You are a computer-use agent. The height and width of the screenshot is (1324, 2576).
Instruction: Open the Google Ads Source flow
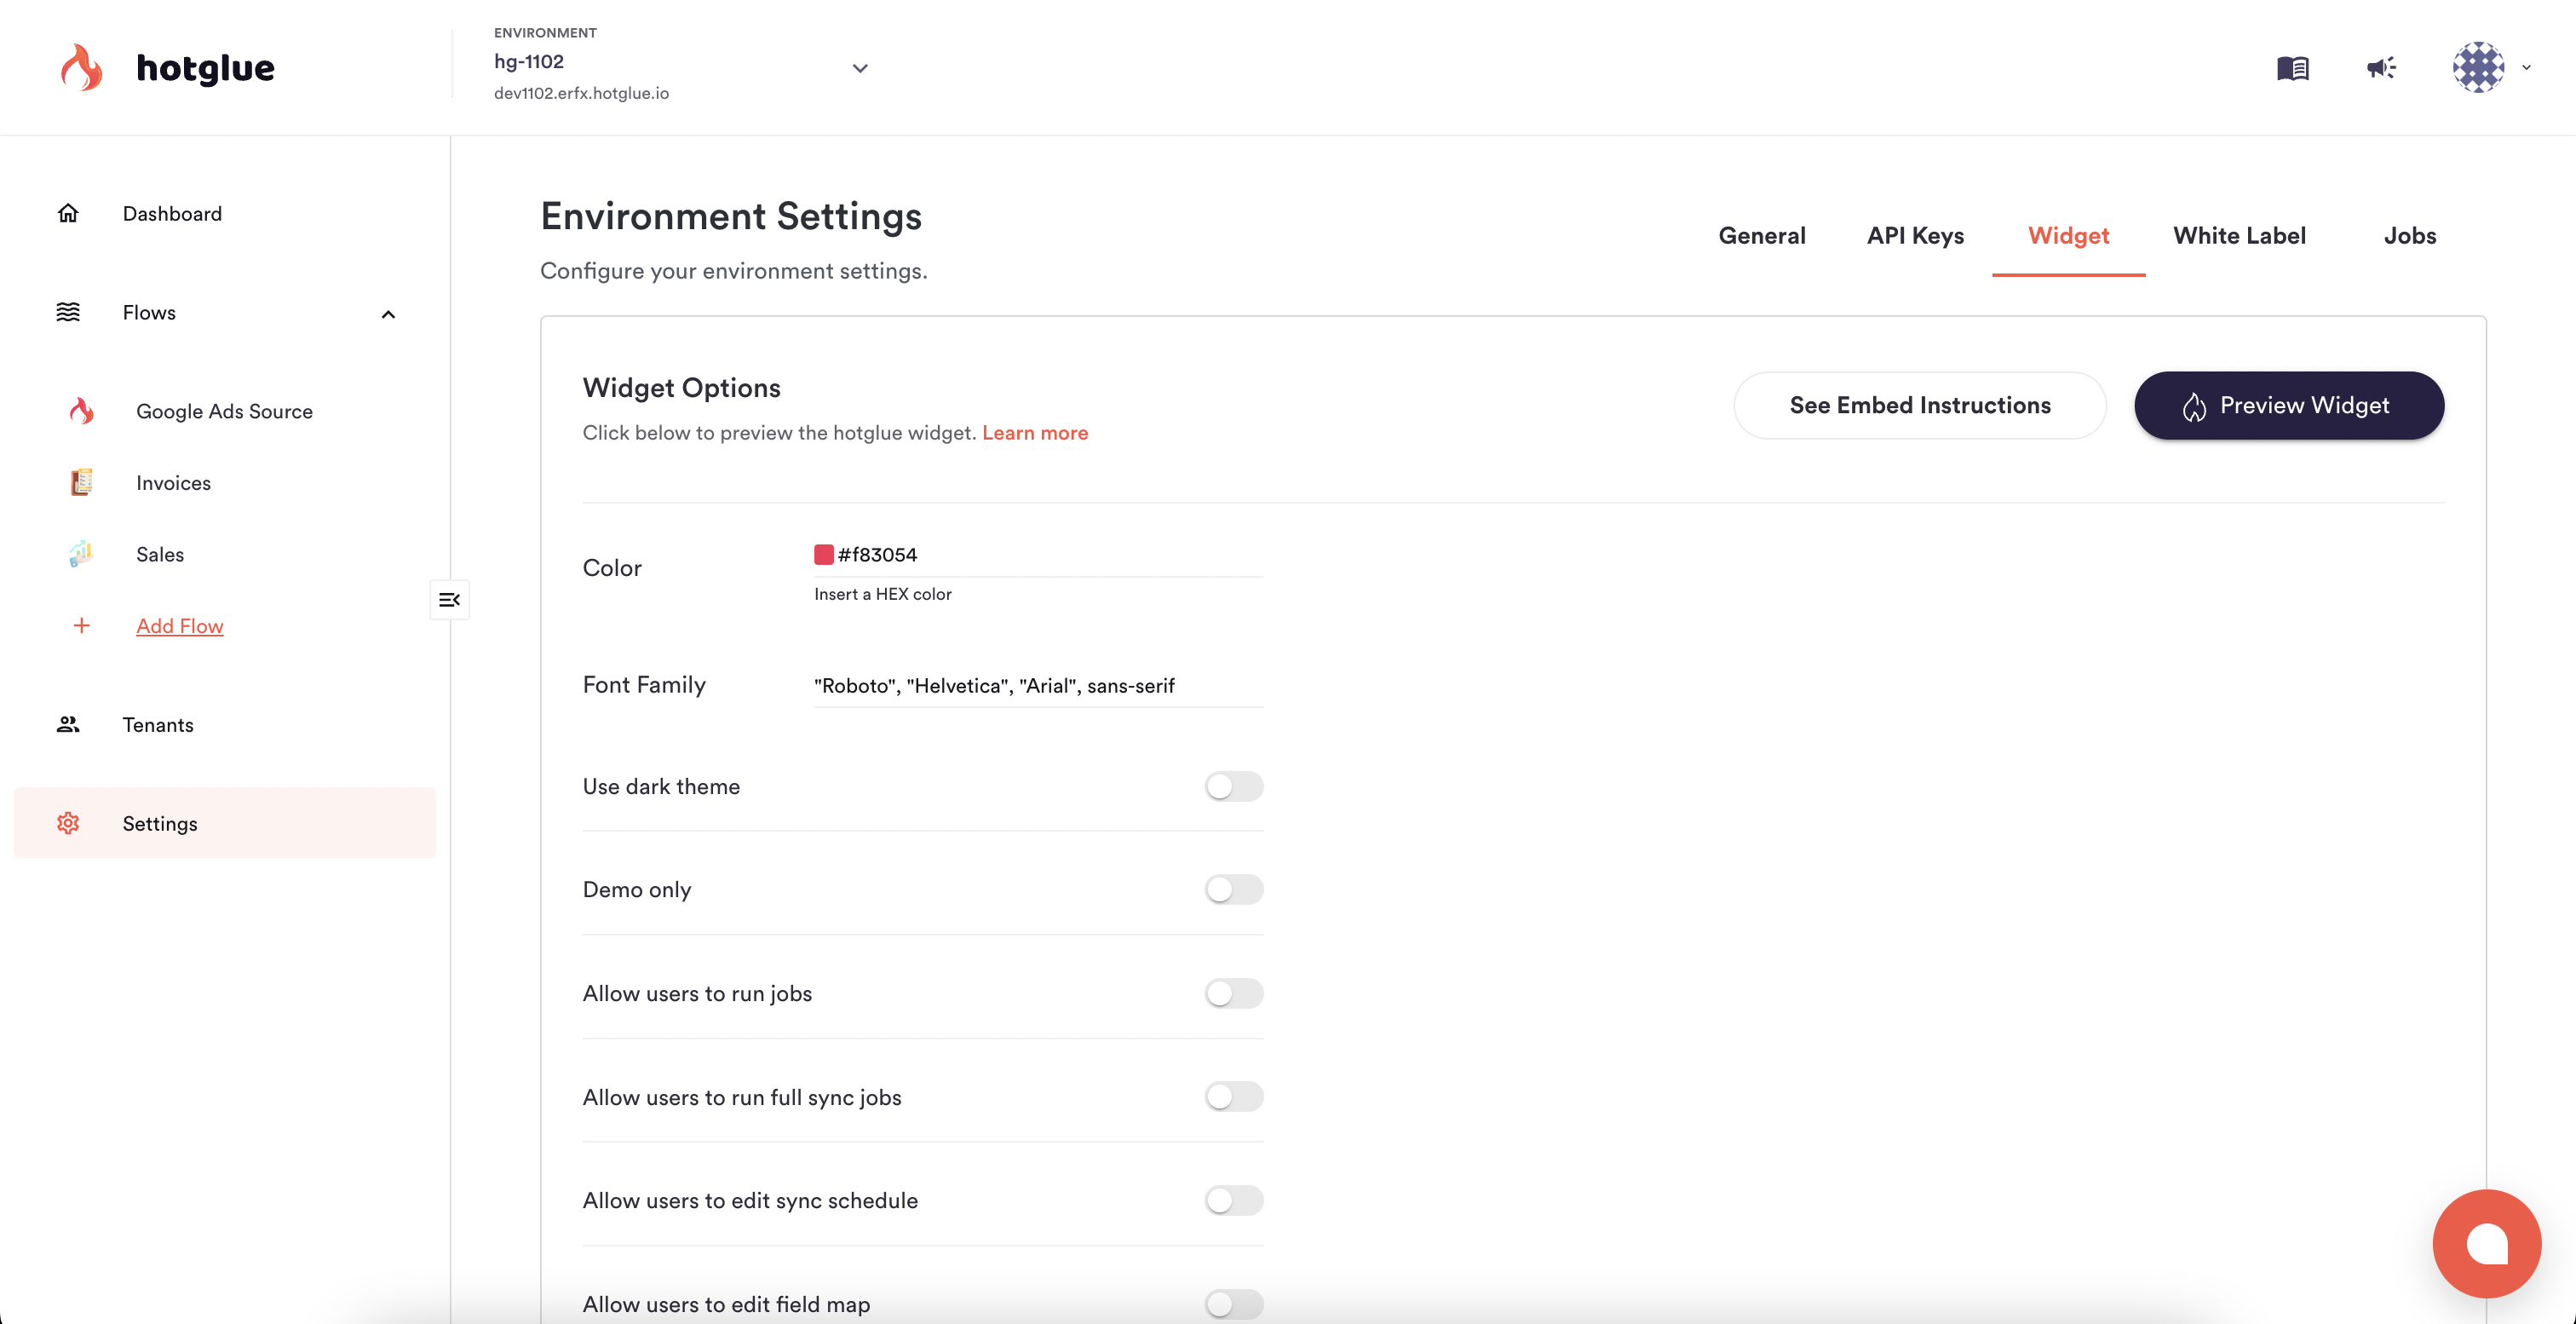(224, 411)
